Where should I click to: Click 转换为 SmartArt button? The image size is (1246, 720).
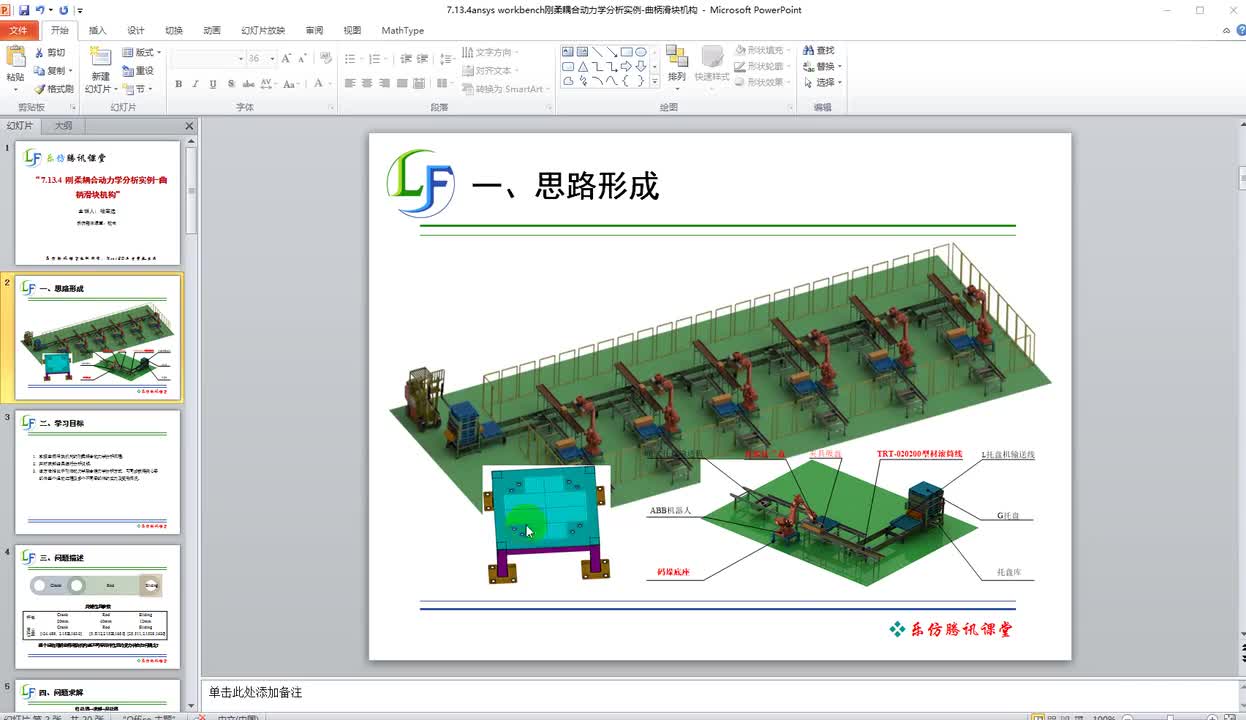505,89
